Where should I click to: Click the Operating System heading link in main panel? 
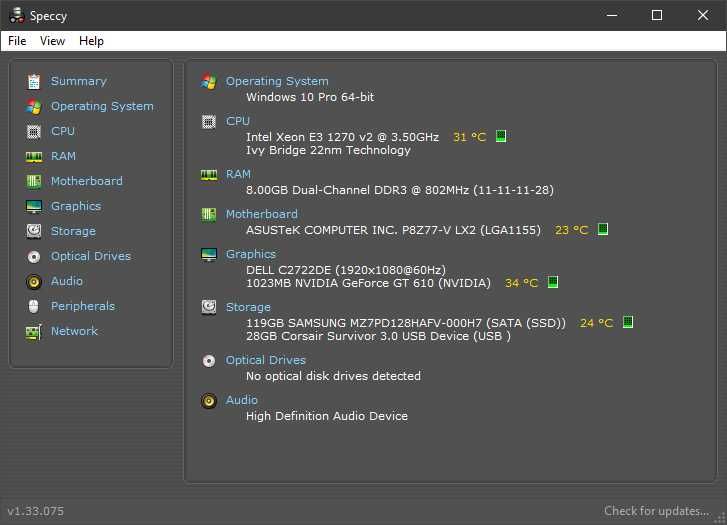(x=277, y=81)
